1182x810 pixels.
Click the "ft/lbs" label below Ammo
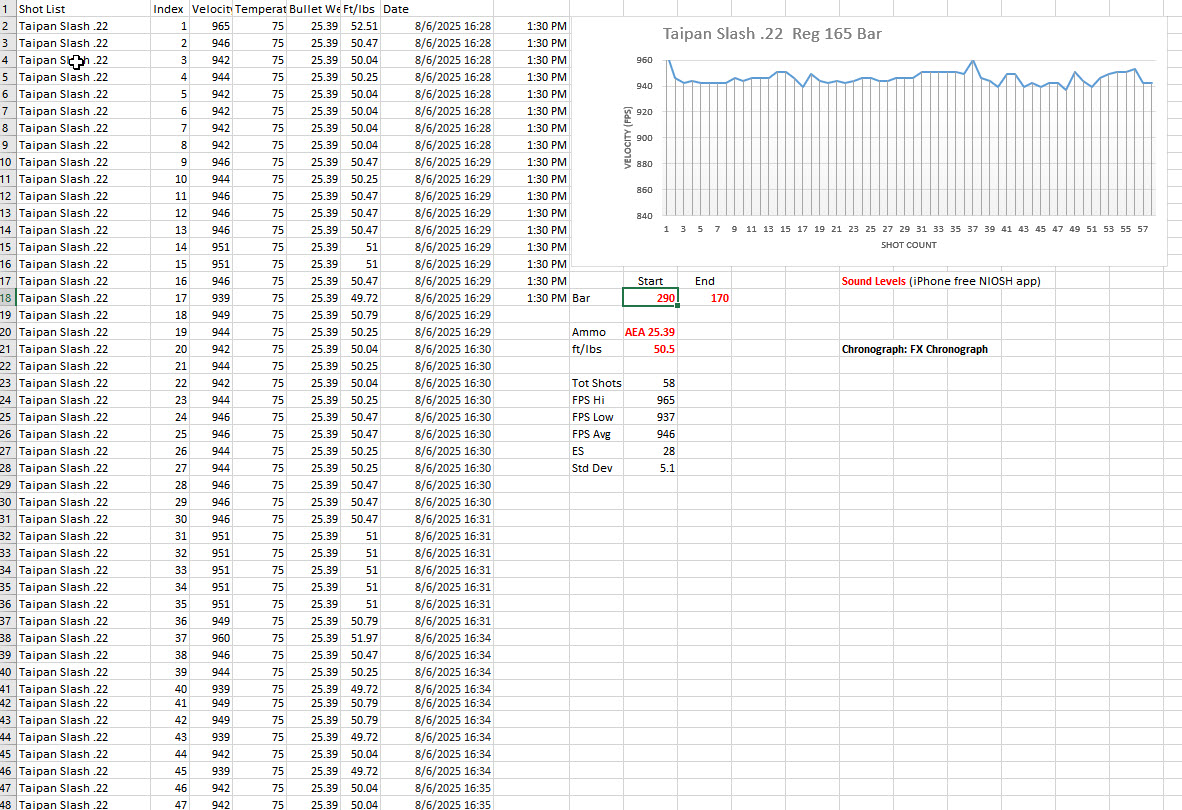pos(596,350)
